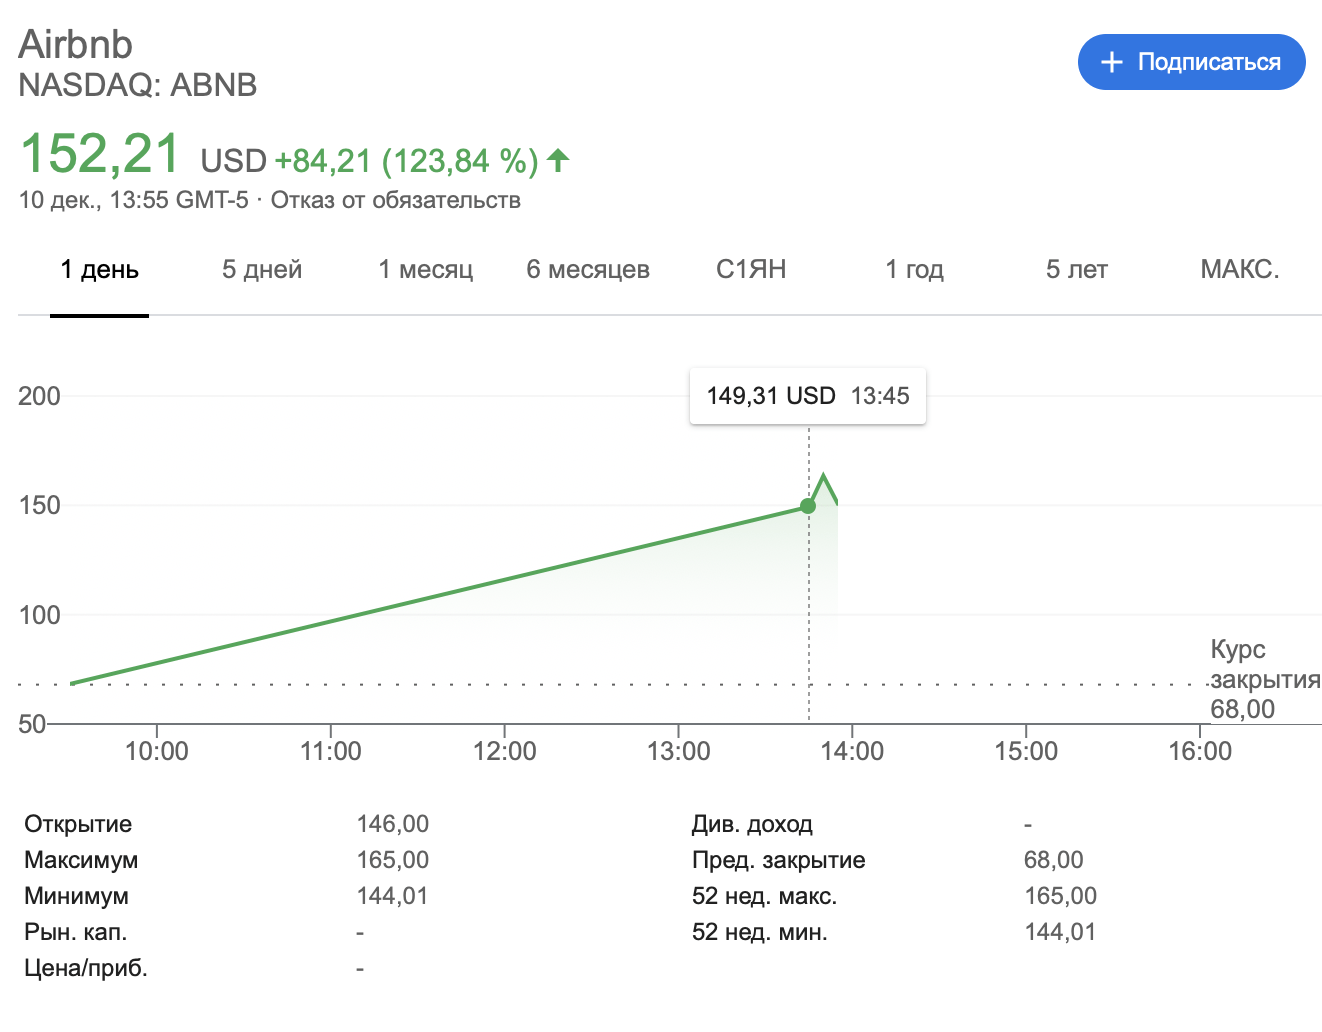Select the МАКС. range tab
This screenshot has height=1032, width=1322.
coord(1240,269)
